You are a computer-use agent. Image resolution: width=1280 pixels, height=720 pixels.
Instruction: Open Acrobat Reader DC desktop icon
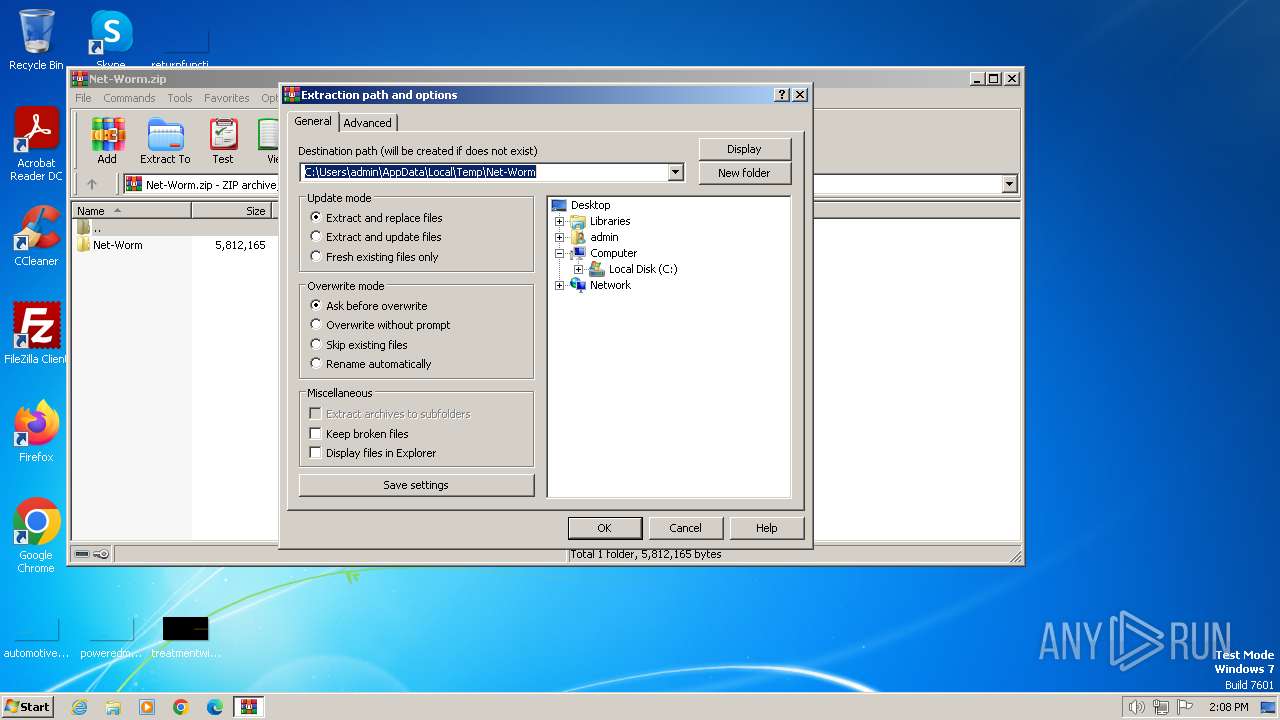pyautogui.click(x=36, y=144)
